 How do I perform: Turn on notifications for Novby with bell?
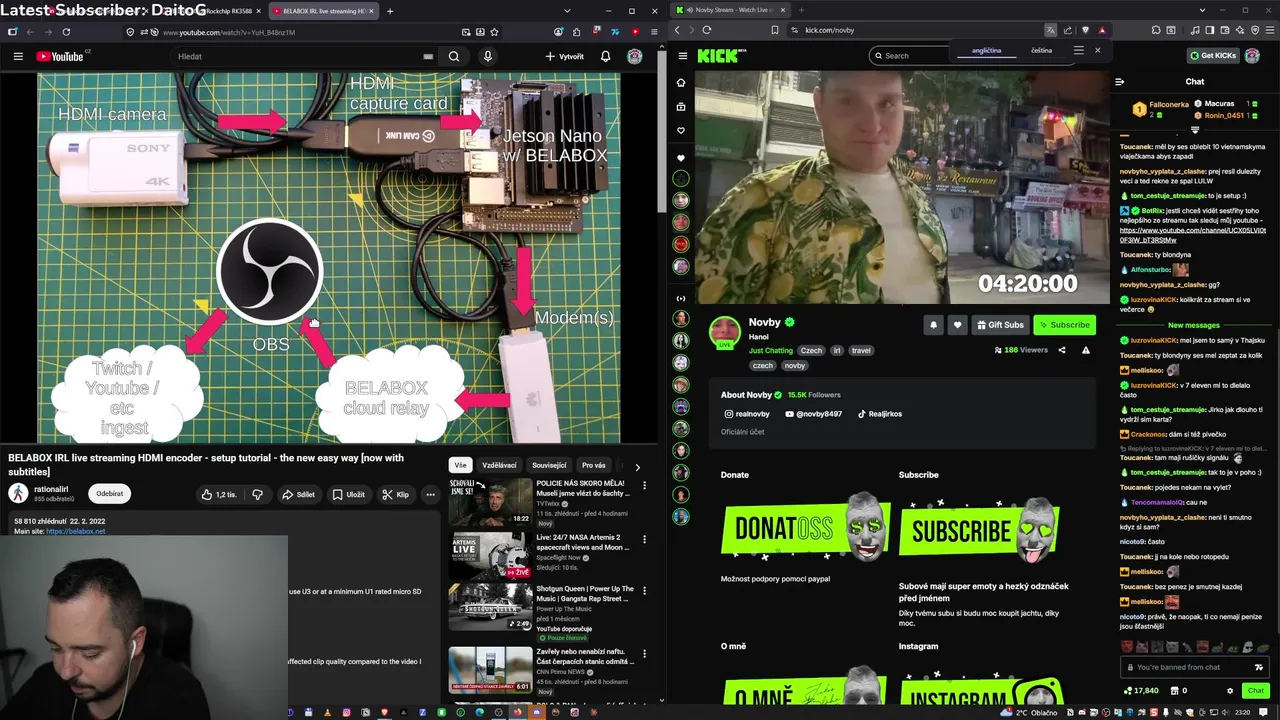(933, 325)
